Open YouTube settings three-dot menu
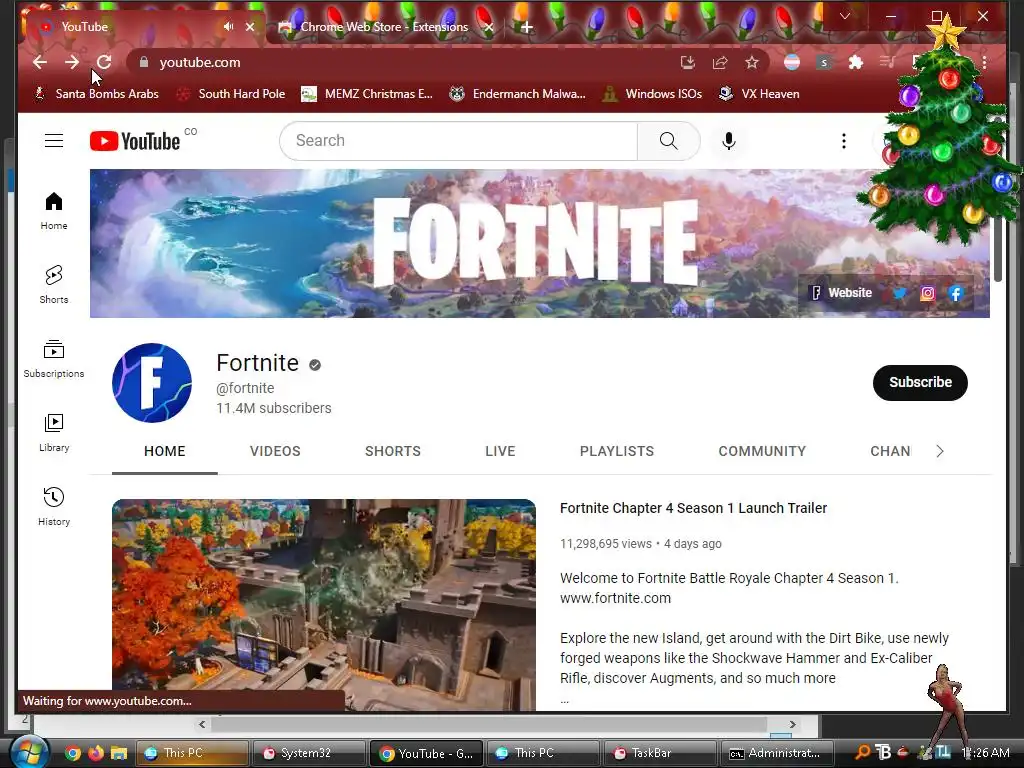Viewport: 1024px width, 768px height. 844,140
